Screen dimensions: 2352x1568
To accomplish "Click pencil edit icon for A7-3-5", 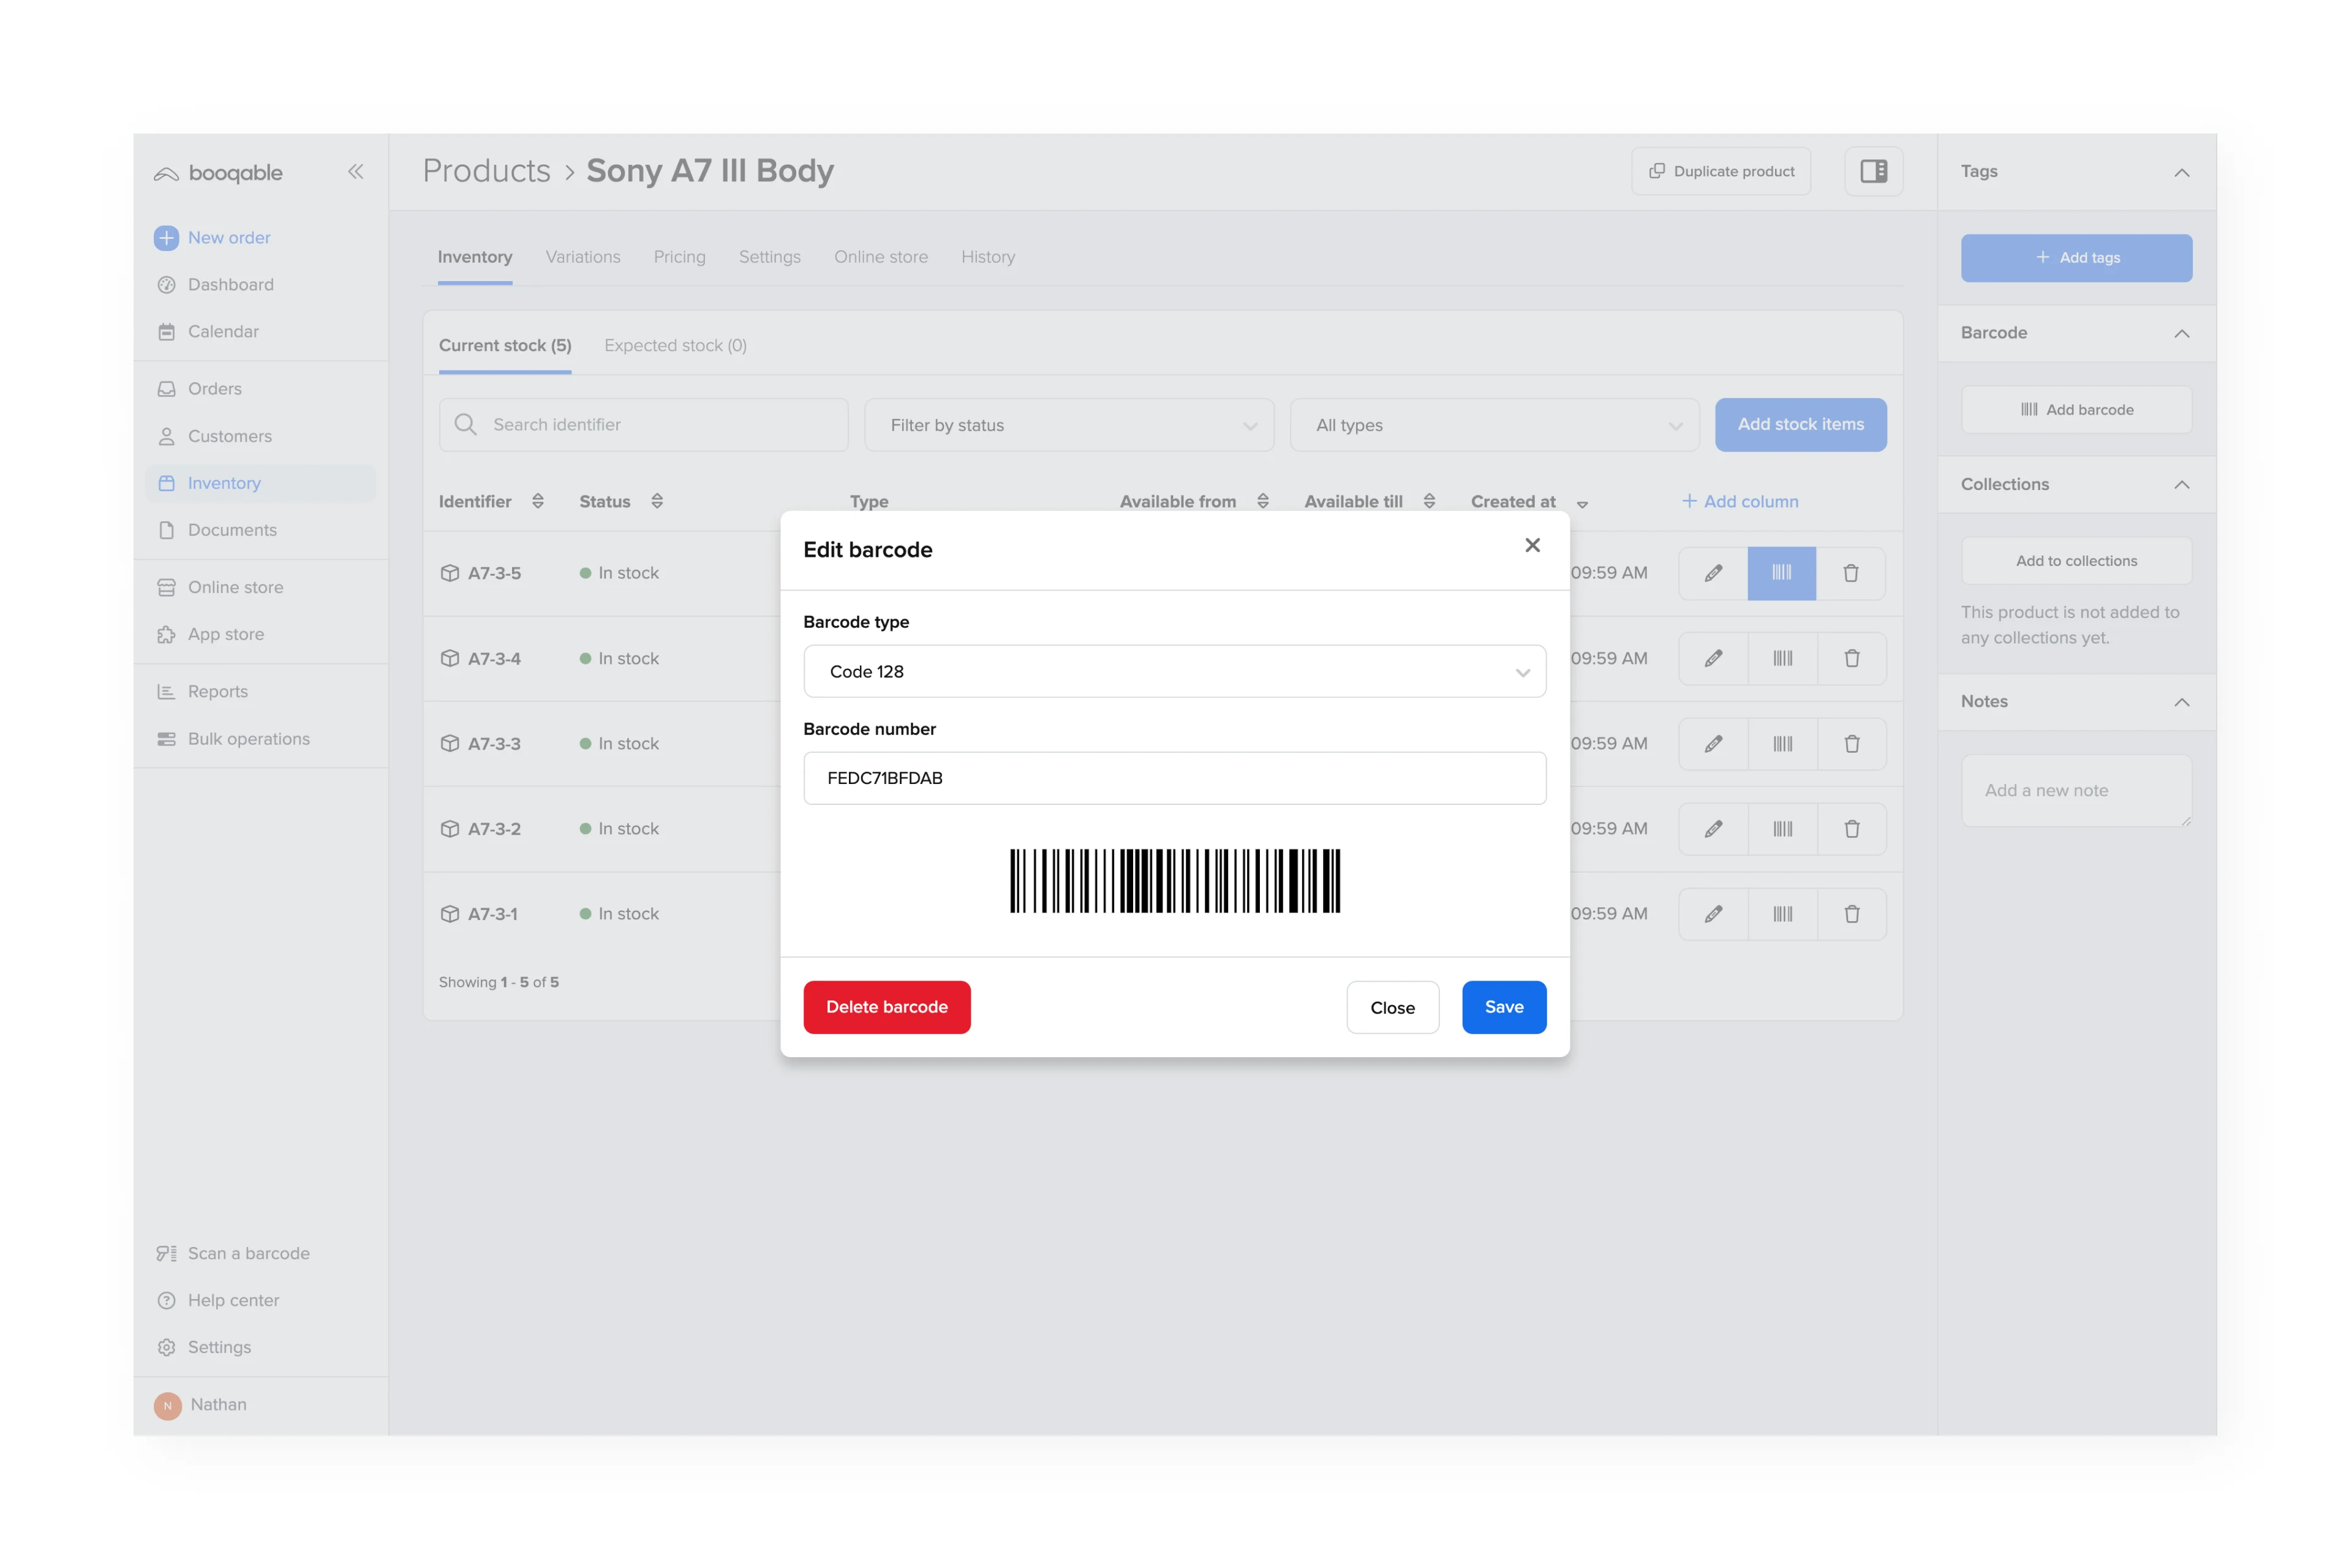I will (1713, 573).
